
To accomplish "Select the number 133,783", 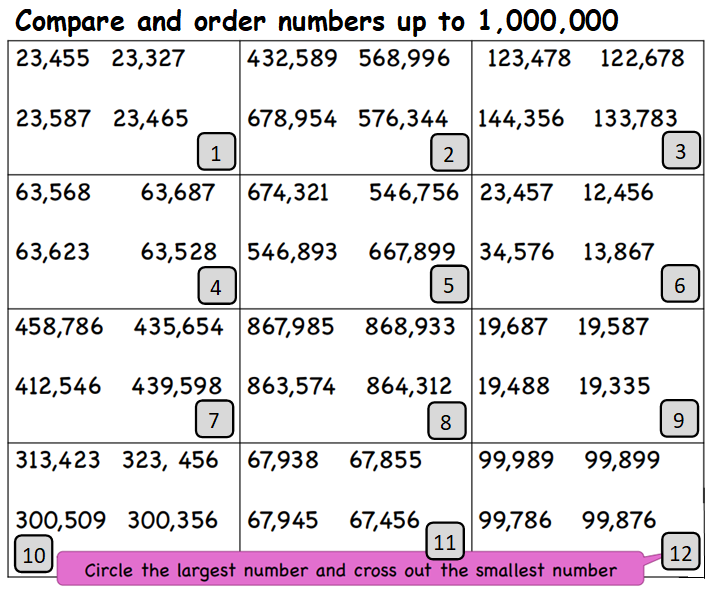I will coord(636,119).
